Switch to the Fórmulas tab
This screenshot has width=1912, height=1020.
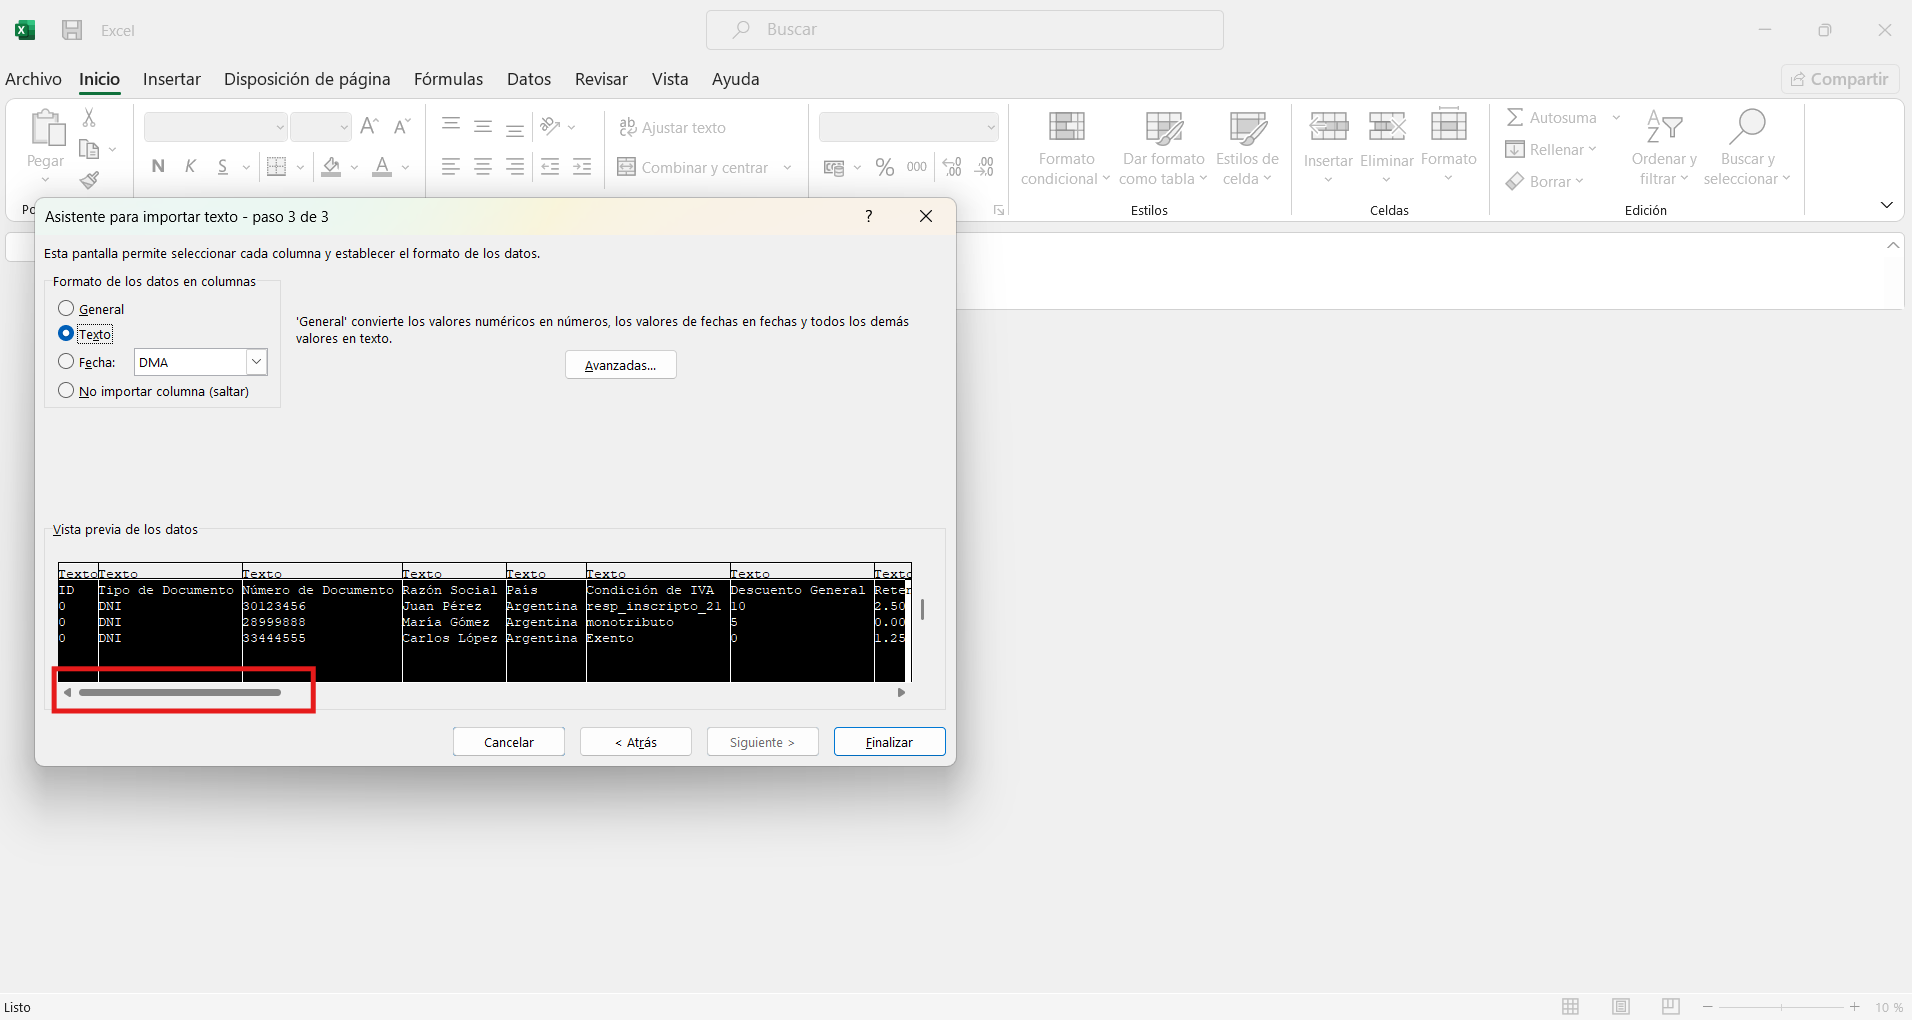(x=448, y=79)
